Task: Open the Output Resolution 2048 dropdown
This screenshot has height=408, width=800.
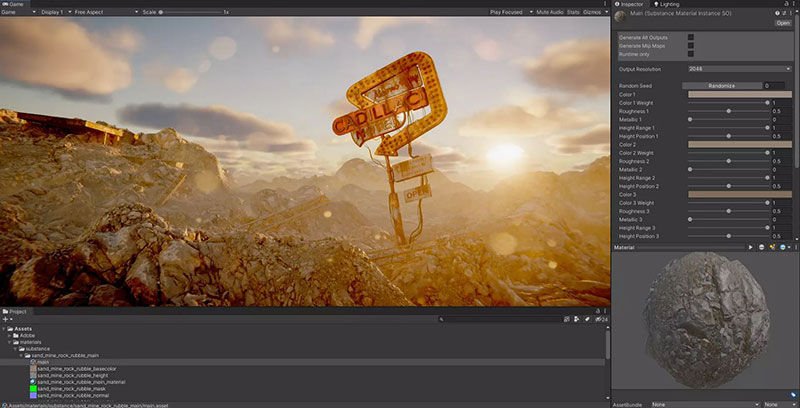Action: 740,69
